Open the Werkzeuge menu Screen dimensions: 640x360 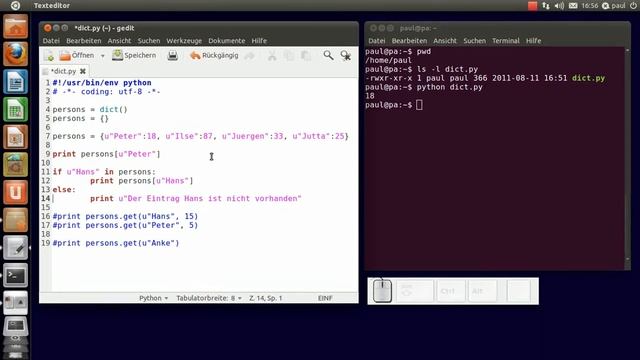tap(184, 41)
